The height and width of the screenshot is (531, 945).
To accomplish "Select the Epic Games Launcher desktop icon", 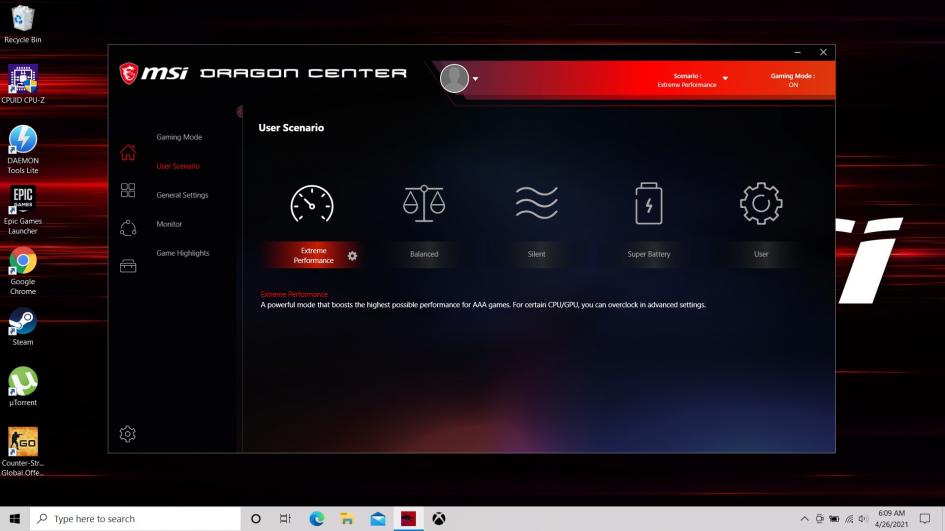I will (22, 210).
